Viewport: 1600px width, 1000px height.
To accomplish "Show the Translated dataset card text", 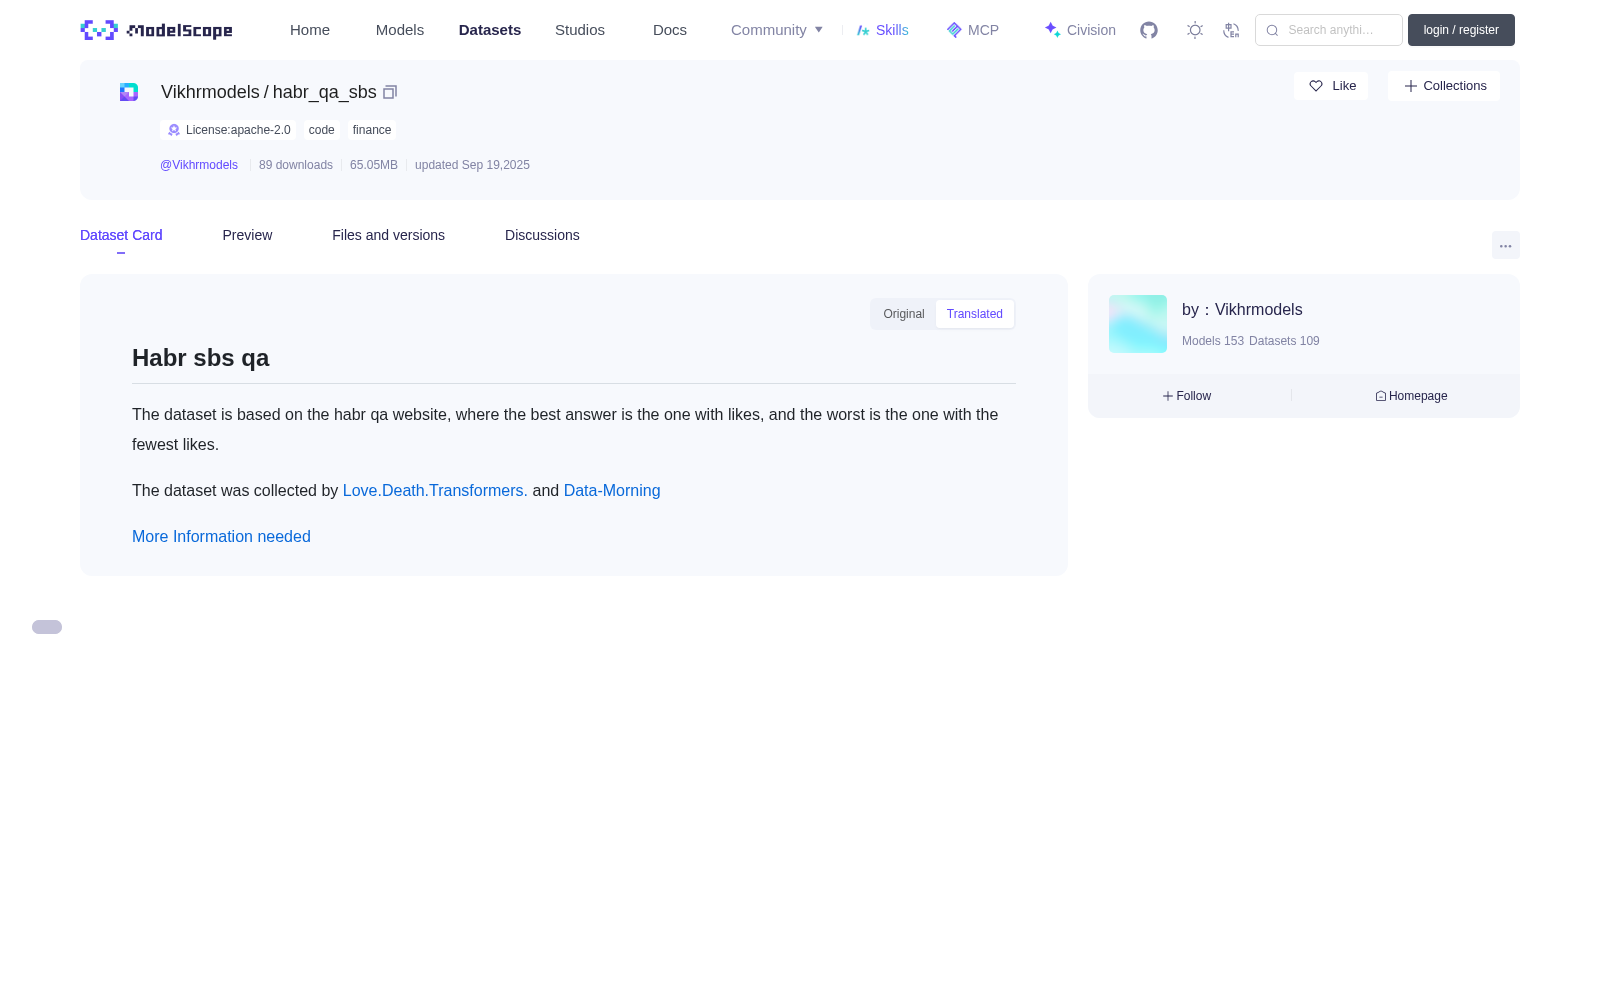I will point(975,314).
